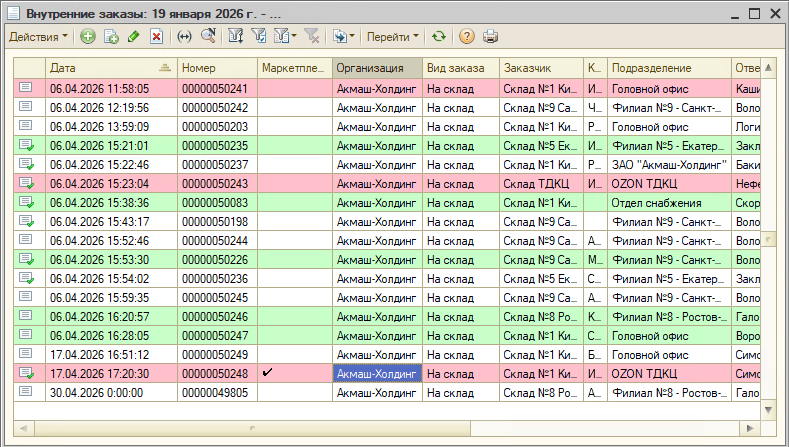
Task: Click document icon of order 0000050246
Action: pos(26,316)
